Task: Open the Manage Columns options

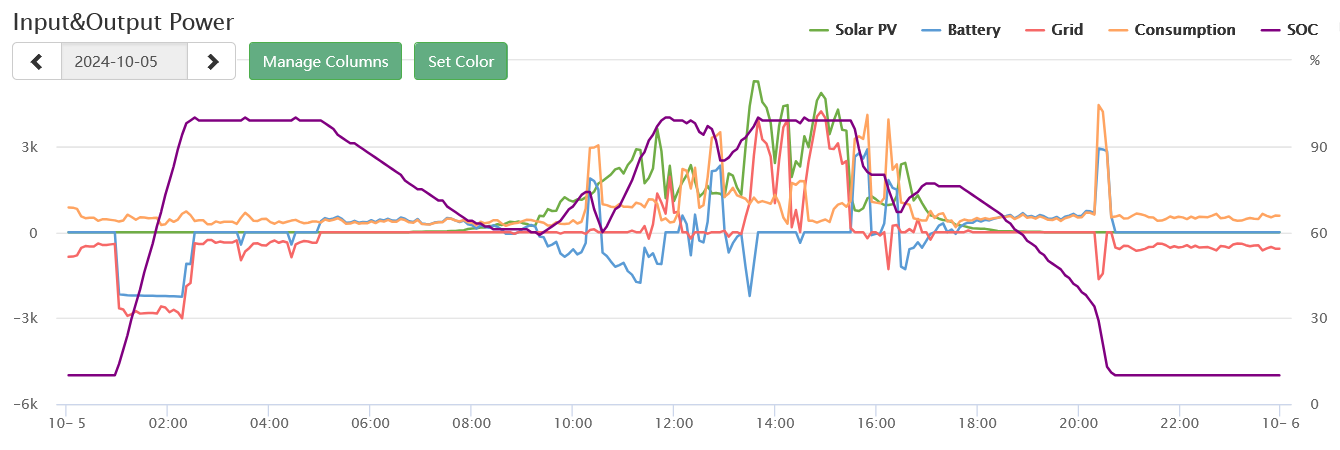Action: pyautogui.click(x=325, y=61)
